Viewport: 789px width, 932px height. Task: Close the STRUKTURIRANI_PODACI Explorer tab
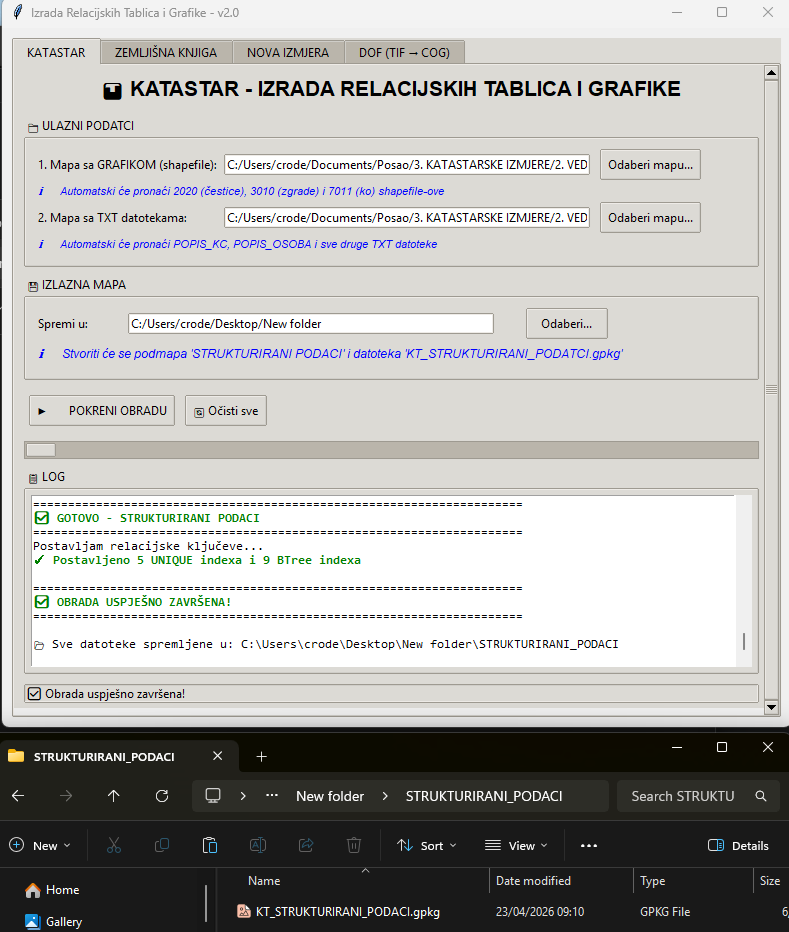(x=218, y=756)
